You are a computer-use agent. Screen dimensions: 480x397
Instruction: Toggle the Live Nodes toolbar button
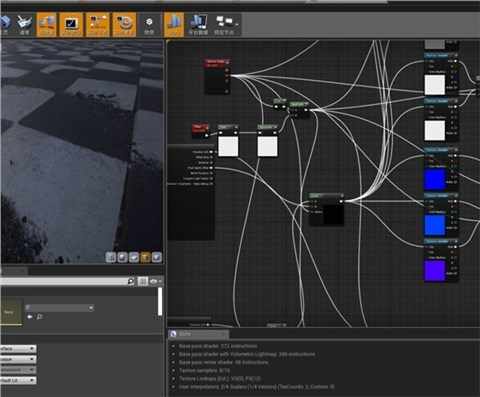pos(97,24)
